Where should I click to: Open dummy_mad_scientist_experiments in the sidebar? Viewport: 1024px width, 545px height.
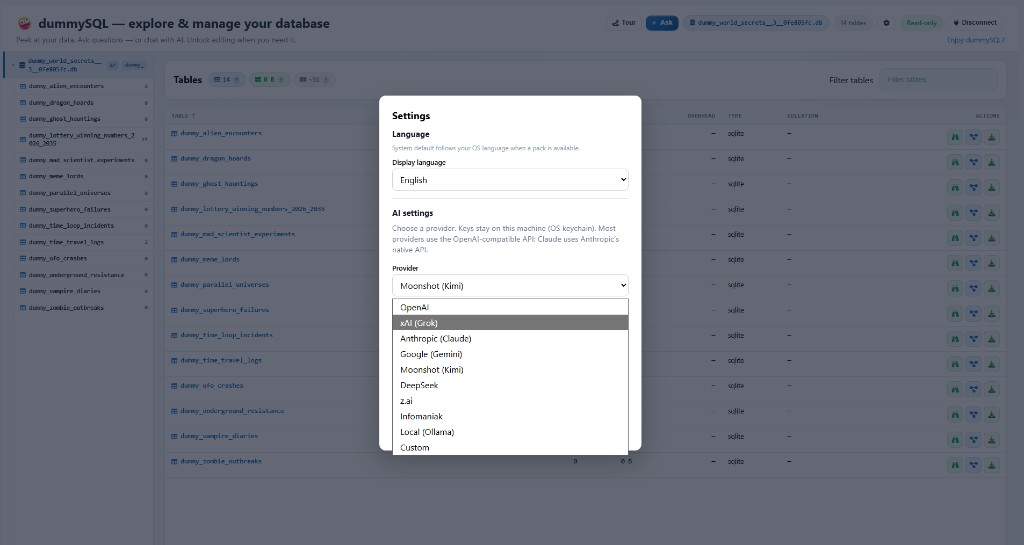pos(84,160)
